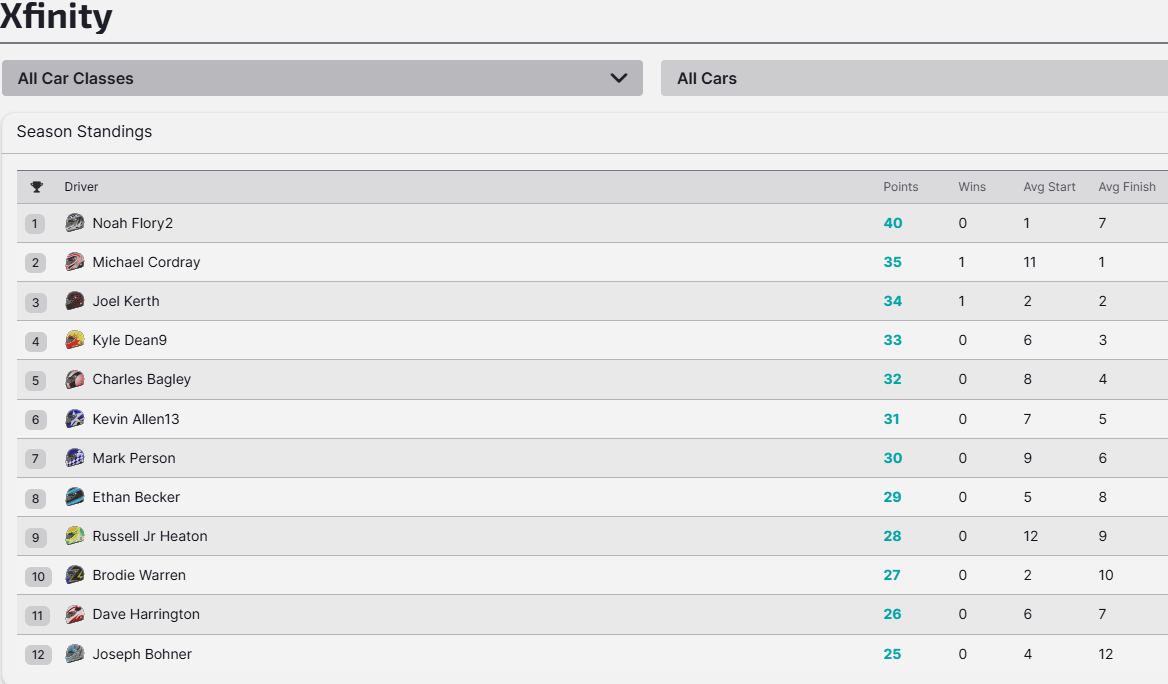1168x684 pixels.
Task: Click Russell Jr Heaton's helmet icon
Action: [75, 536]
